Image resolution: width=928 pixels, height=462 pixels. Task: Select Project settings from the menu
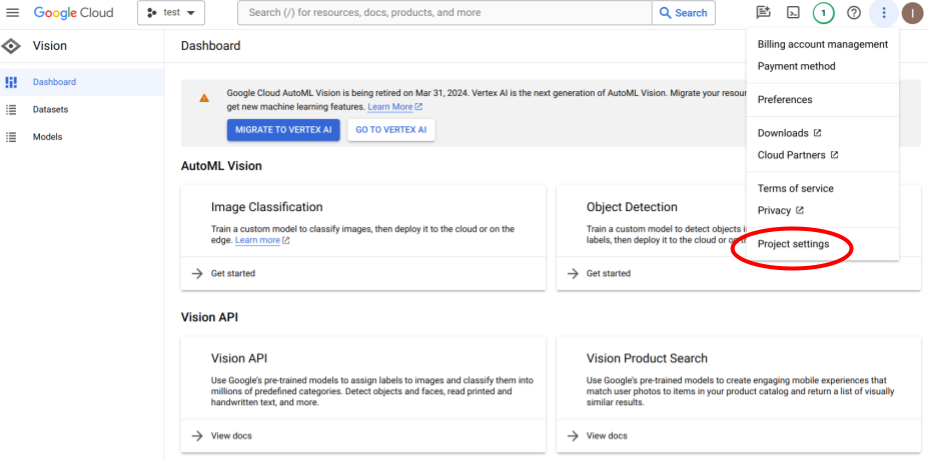click(x=793, y=244)
